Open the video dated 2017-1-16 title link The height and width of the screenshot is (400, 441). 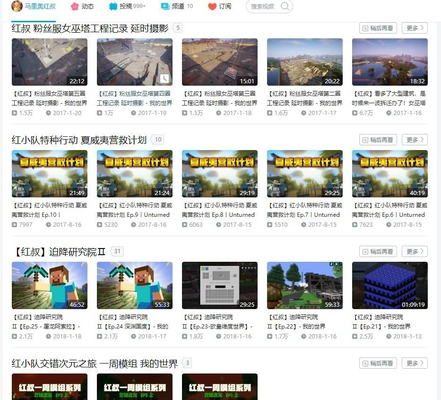point(390,98)
